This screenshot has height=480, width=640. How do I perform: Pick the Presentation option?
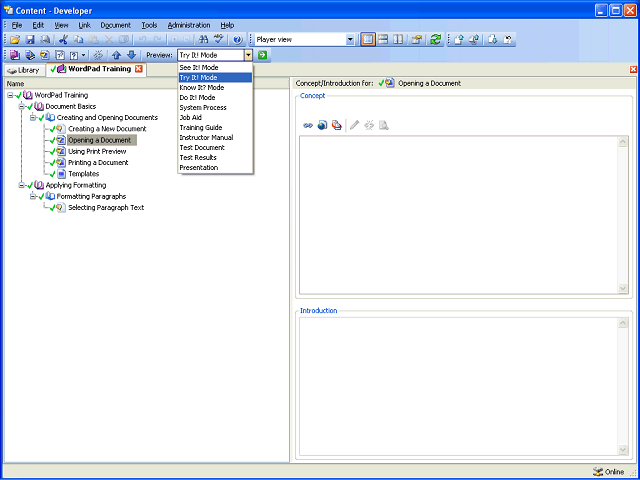(215, 168)
